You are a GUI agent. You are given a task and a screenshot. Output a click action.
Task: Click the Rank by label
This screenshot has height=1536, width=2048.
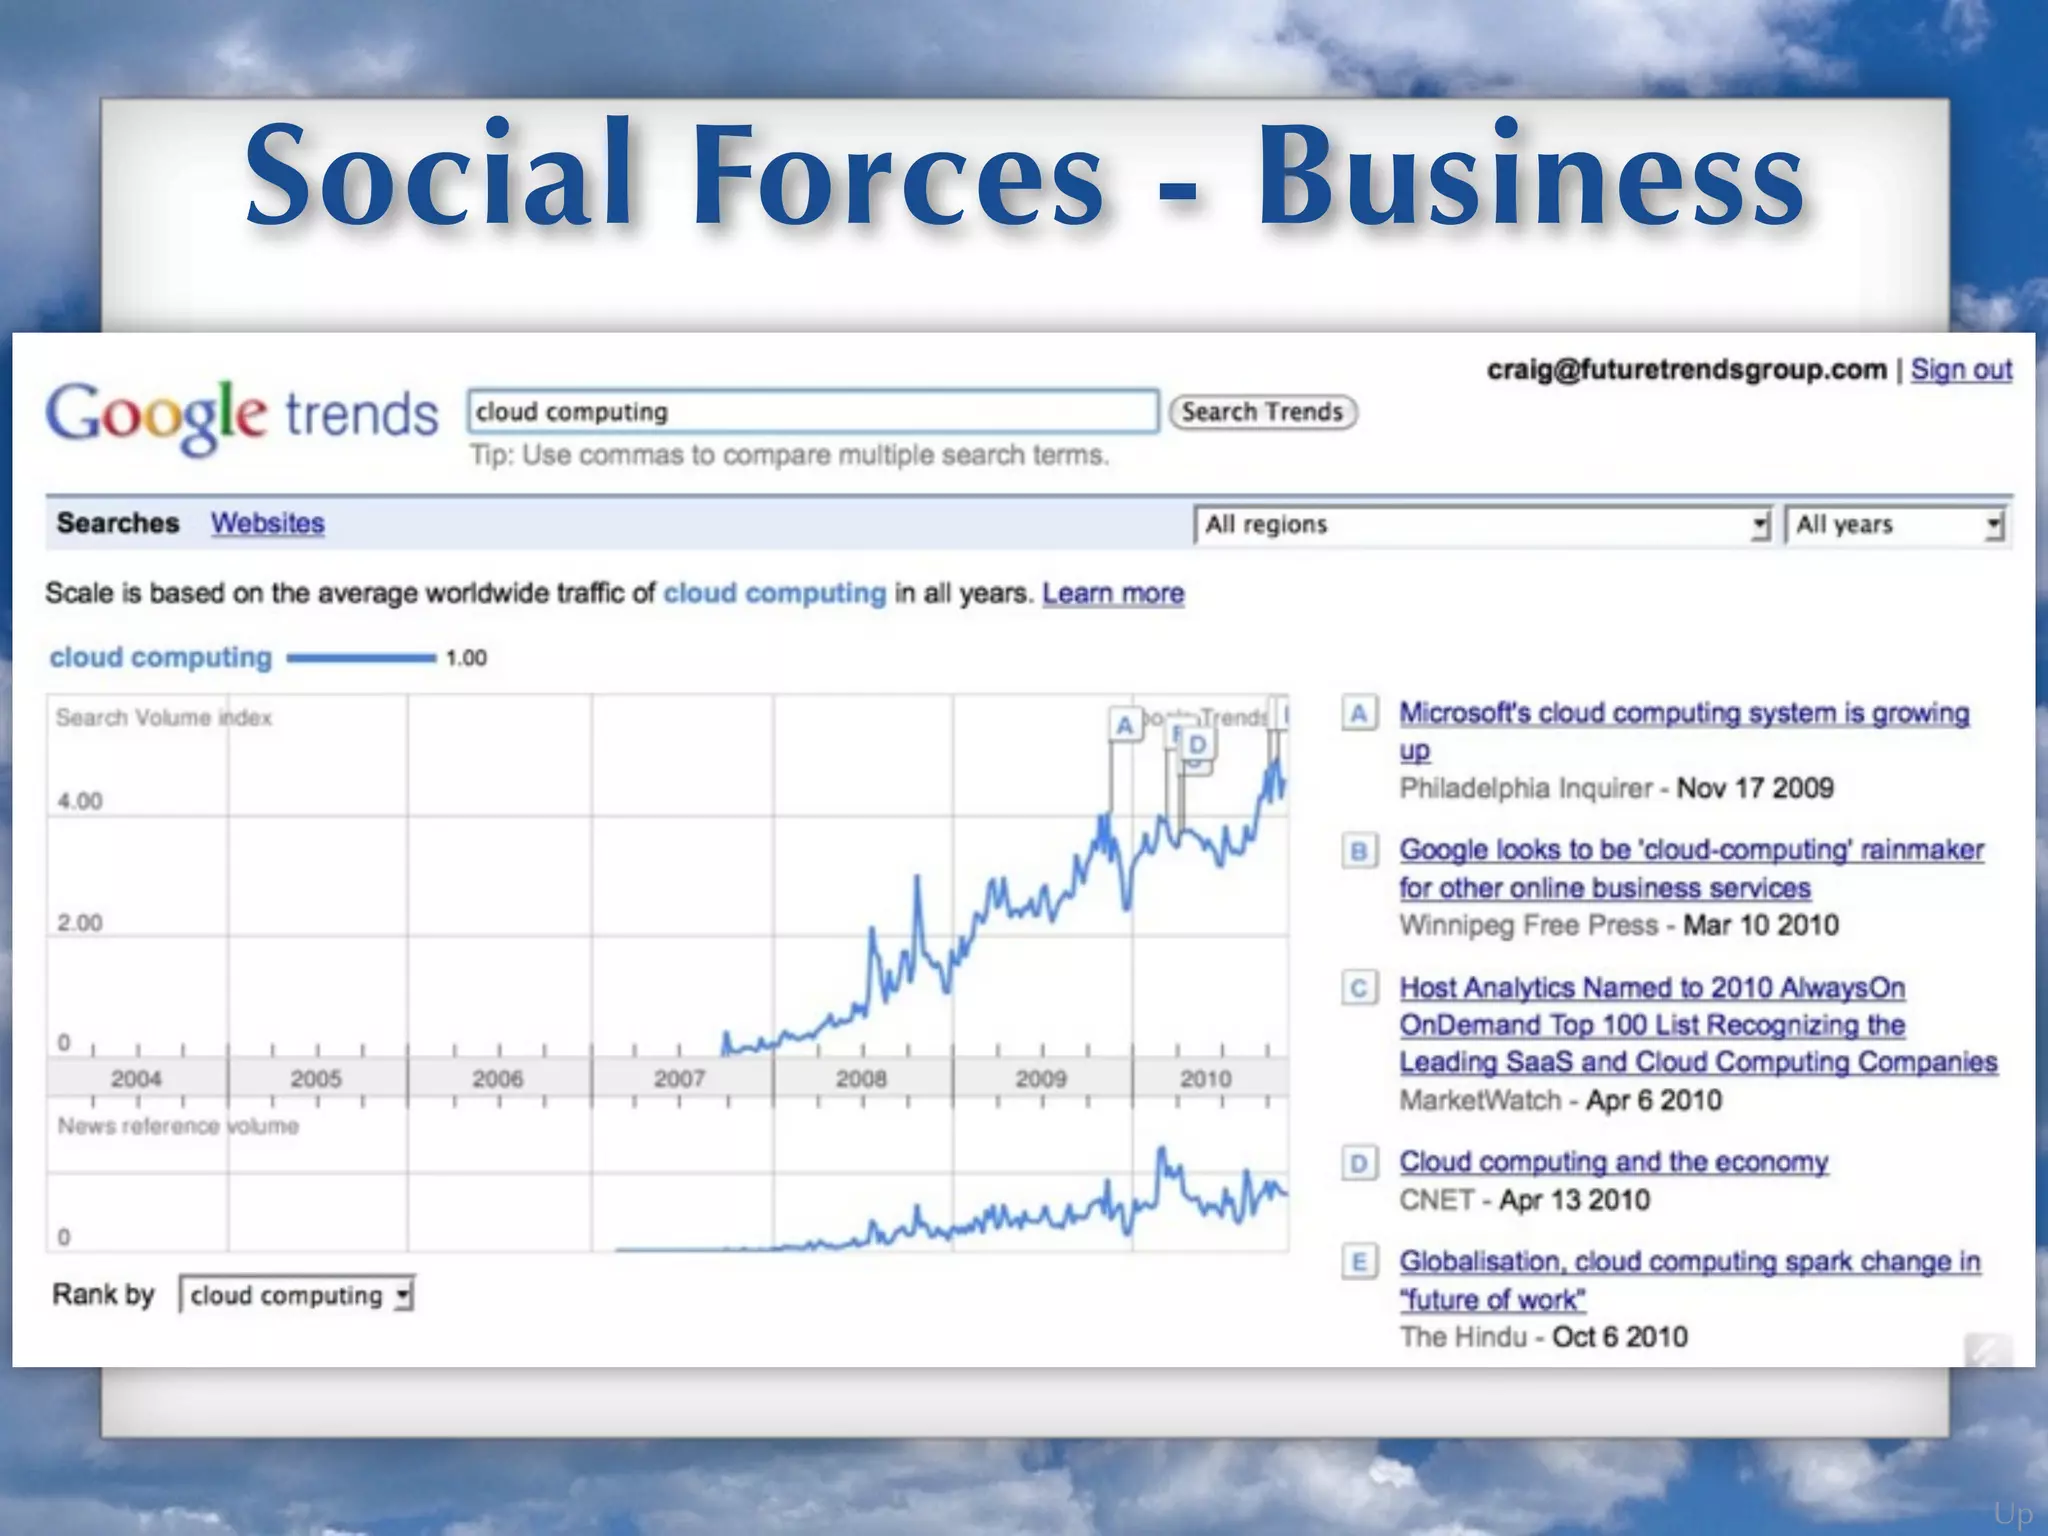tap(103, 1295)
